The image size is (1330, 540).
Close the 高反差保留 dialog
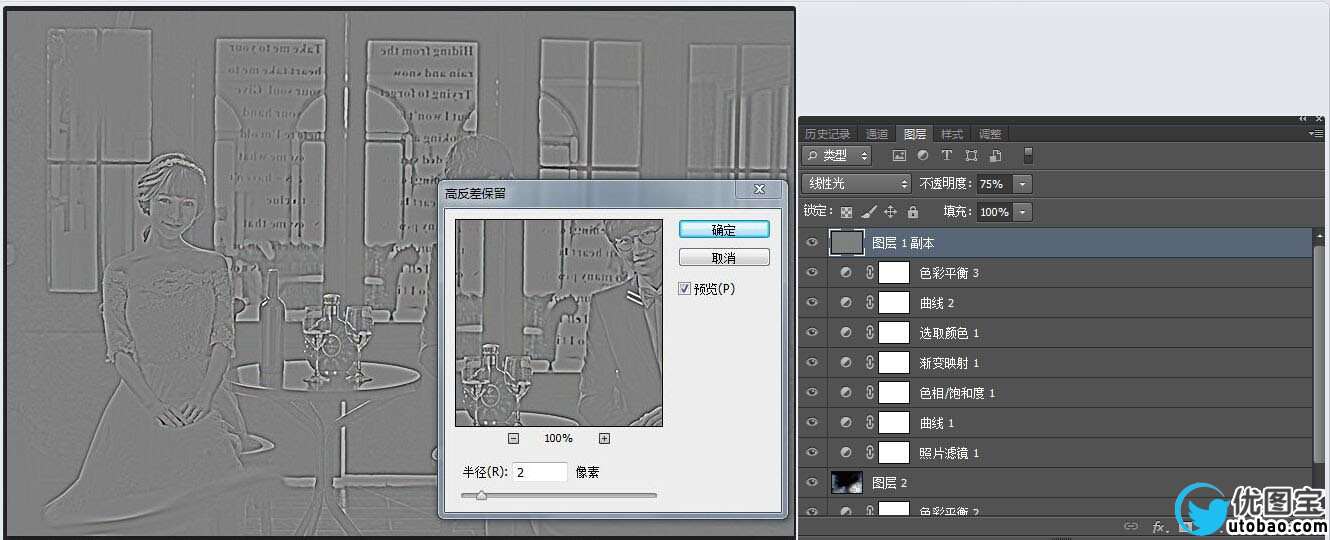(759, 189)
